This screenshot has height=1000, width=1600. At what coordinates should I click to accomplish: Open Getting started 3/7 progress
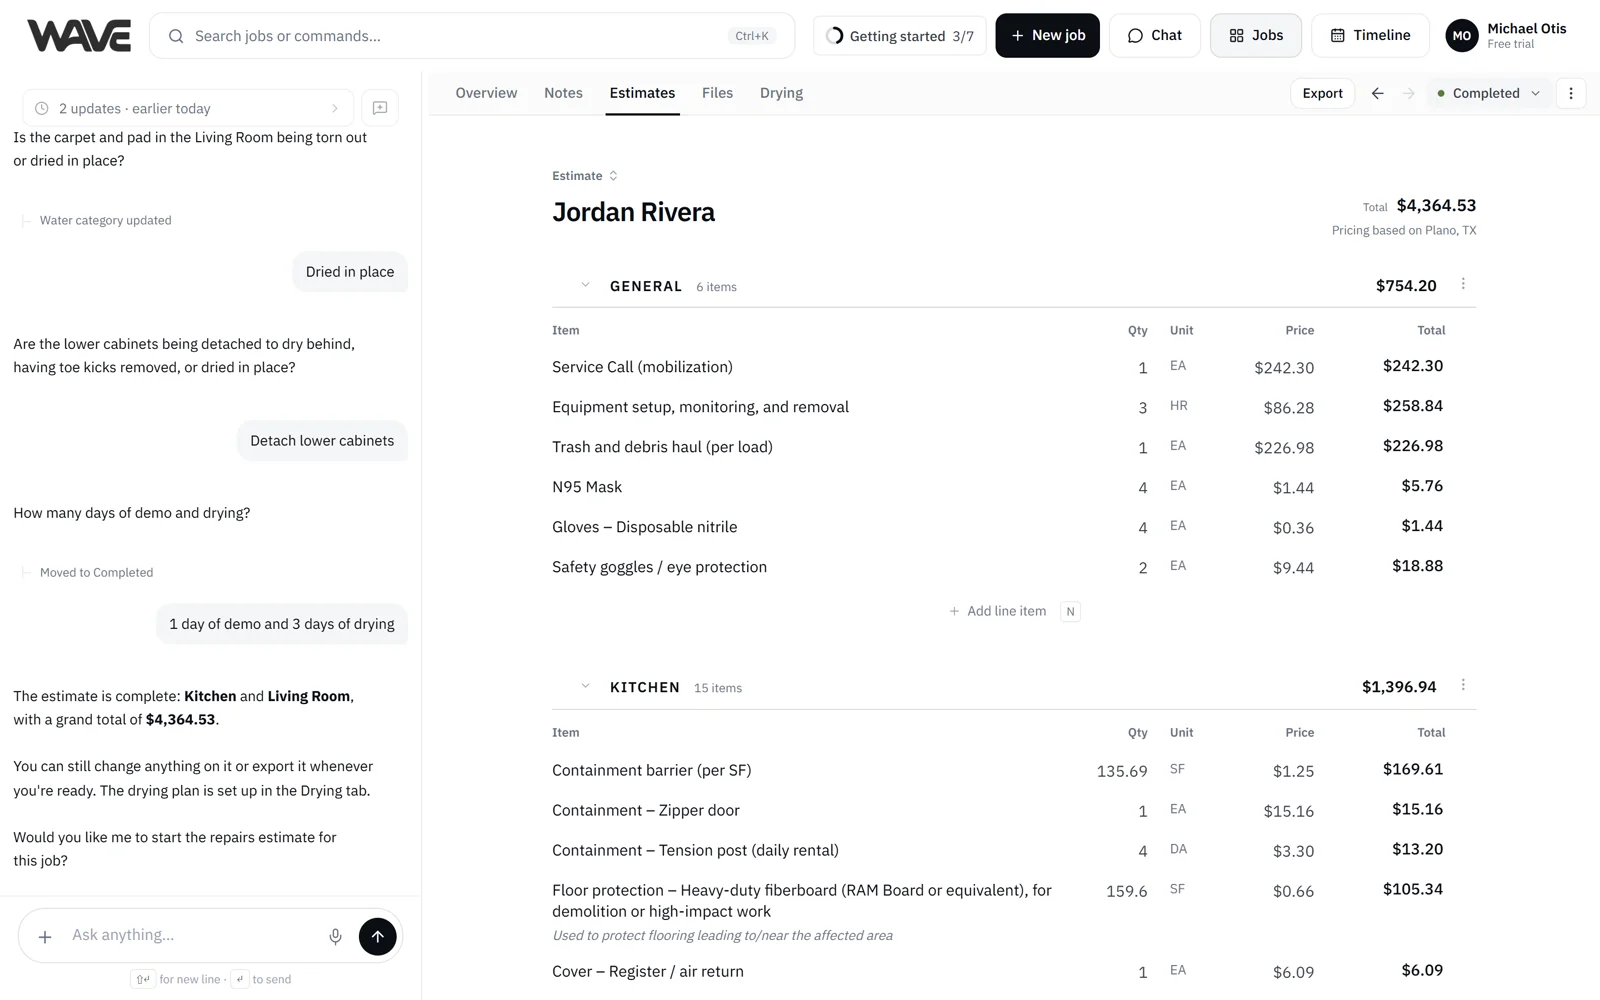point(900,36)
